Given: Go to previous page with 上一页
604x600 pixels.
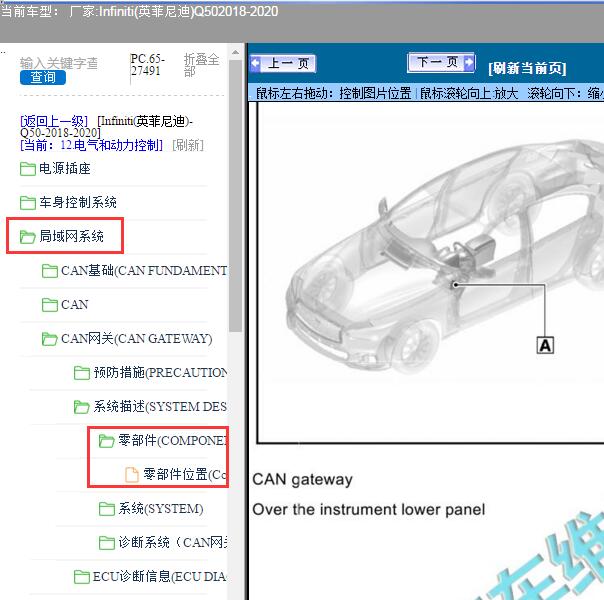Looking at the screenshot, I should pos(283,64).
